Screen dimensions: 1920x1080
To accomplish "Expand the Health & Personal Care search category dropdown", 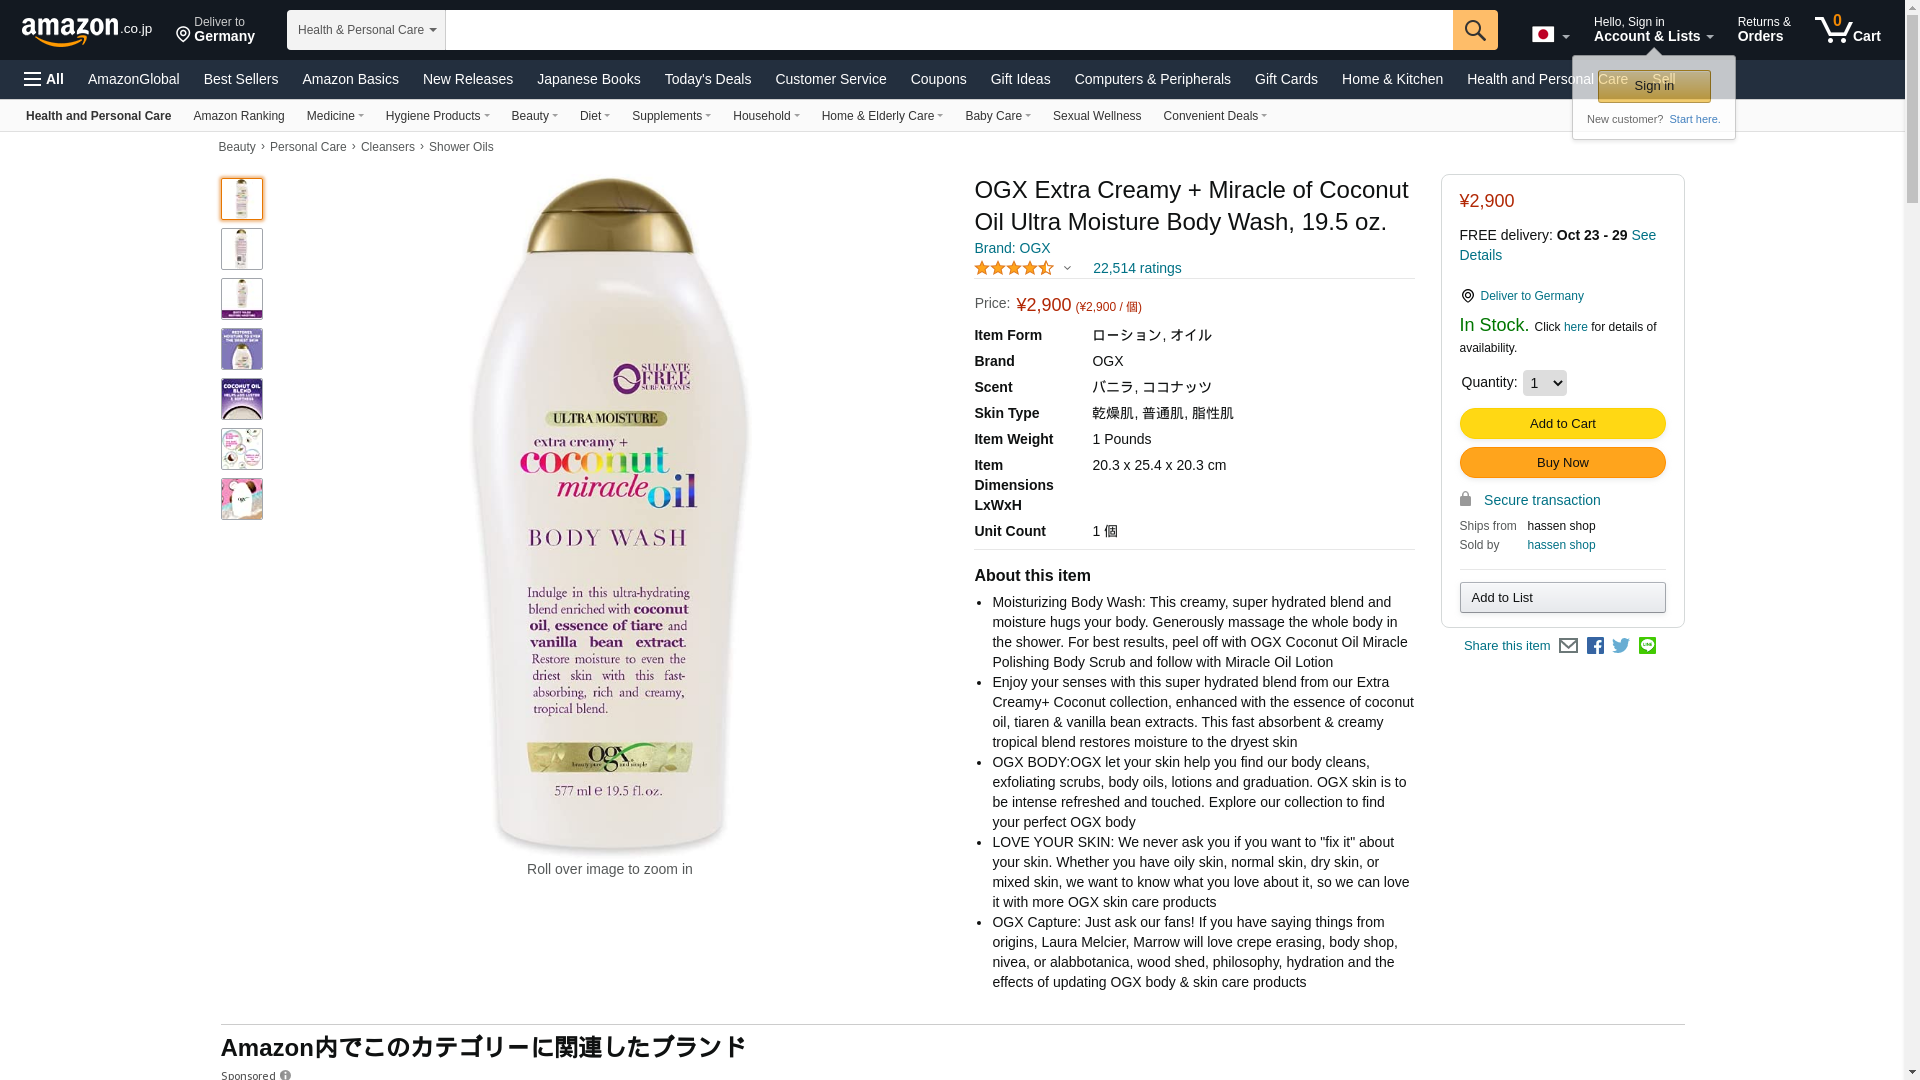I will [366, 30].
